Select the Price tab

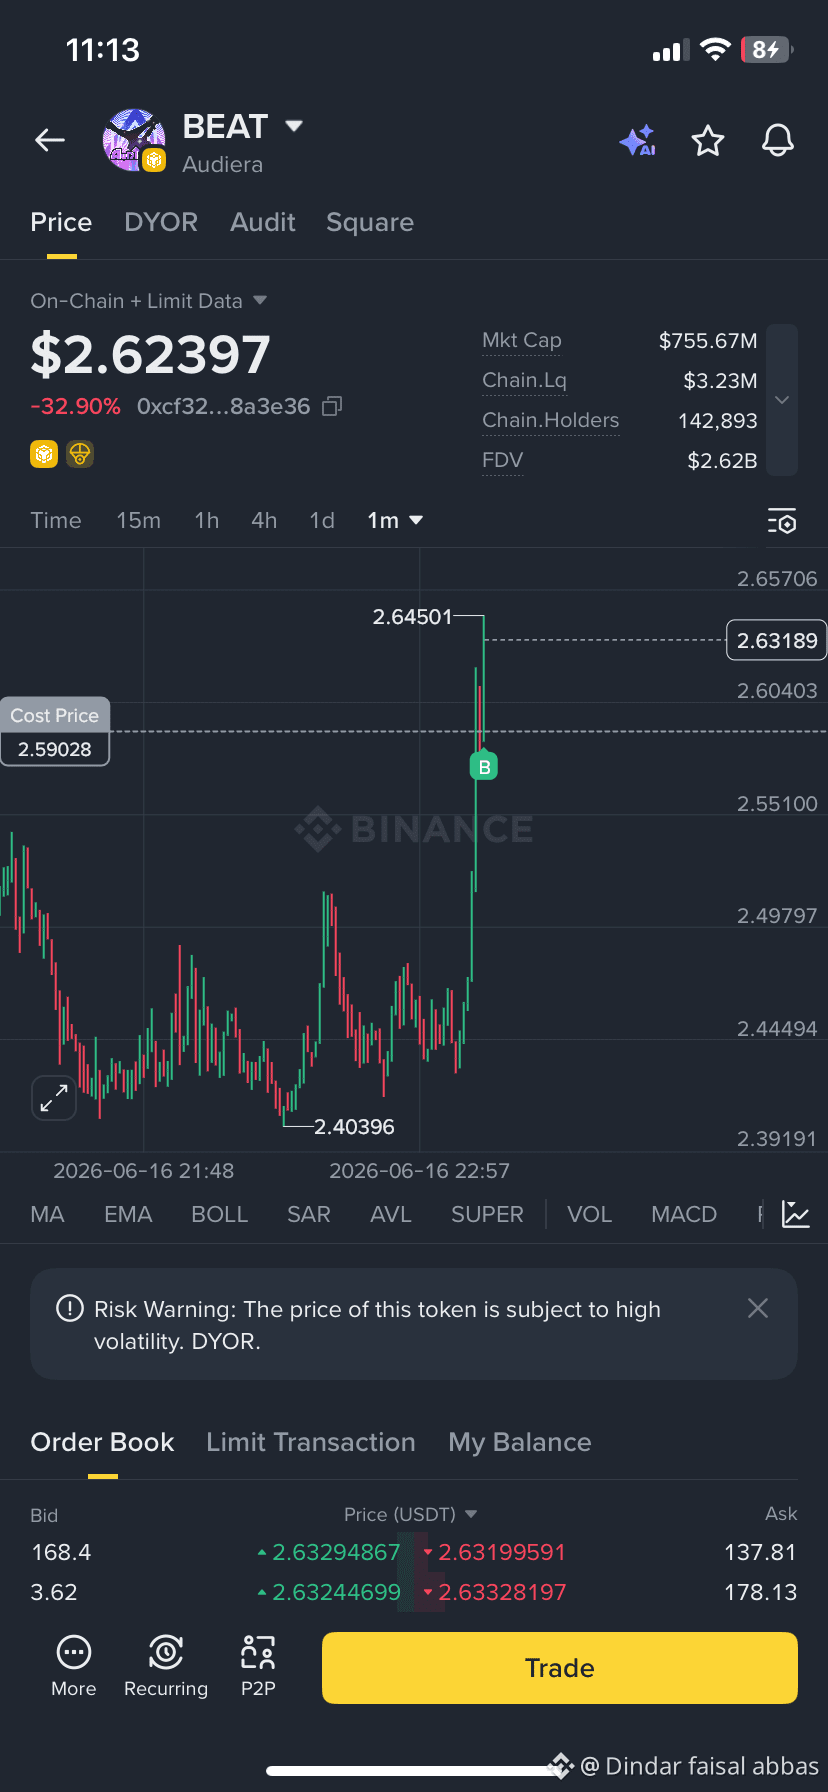coord(61,222)
